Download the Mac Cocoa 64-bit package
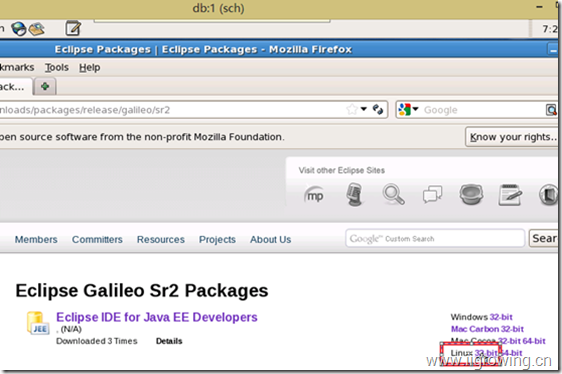Screen dimensions: 562x374 (x=534, y=341)
